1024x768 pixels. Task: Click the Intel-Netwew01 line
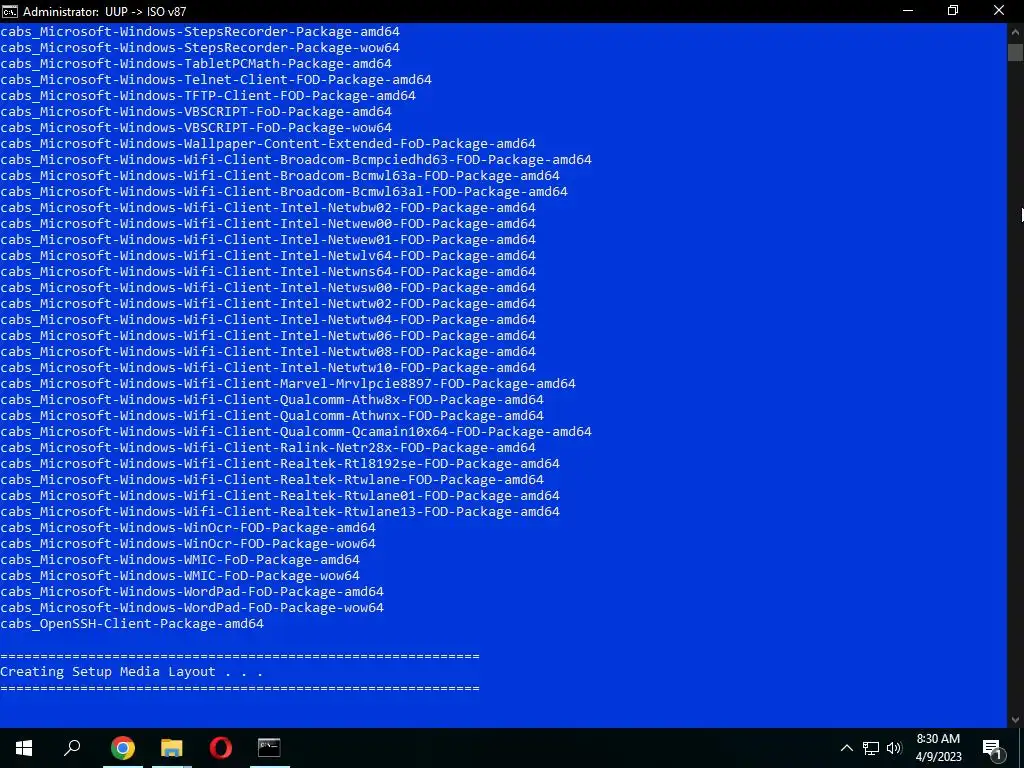[x=268, y=240]
